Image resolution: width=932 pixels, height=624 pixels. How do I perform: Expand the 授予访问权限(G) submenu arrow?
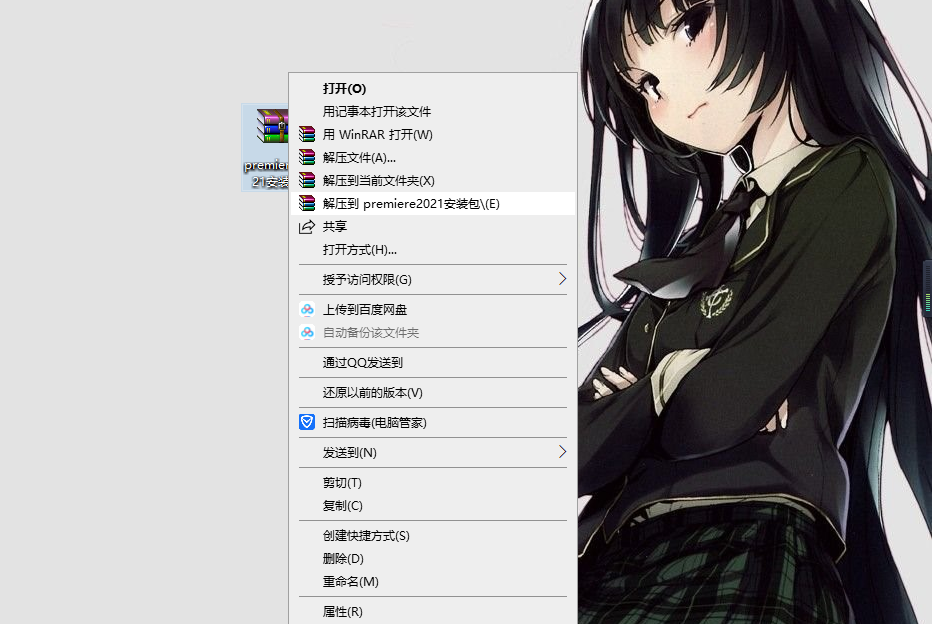point(562,279)
